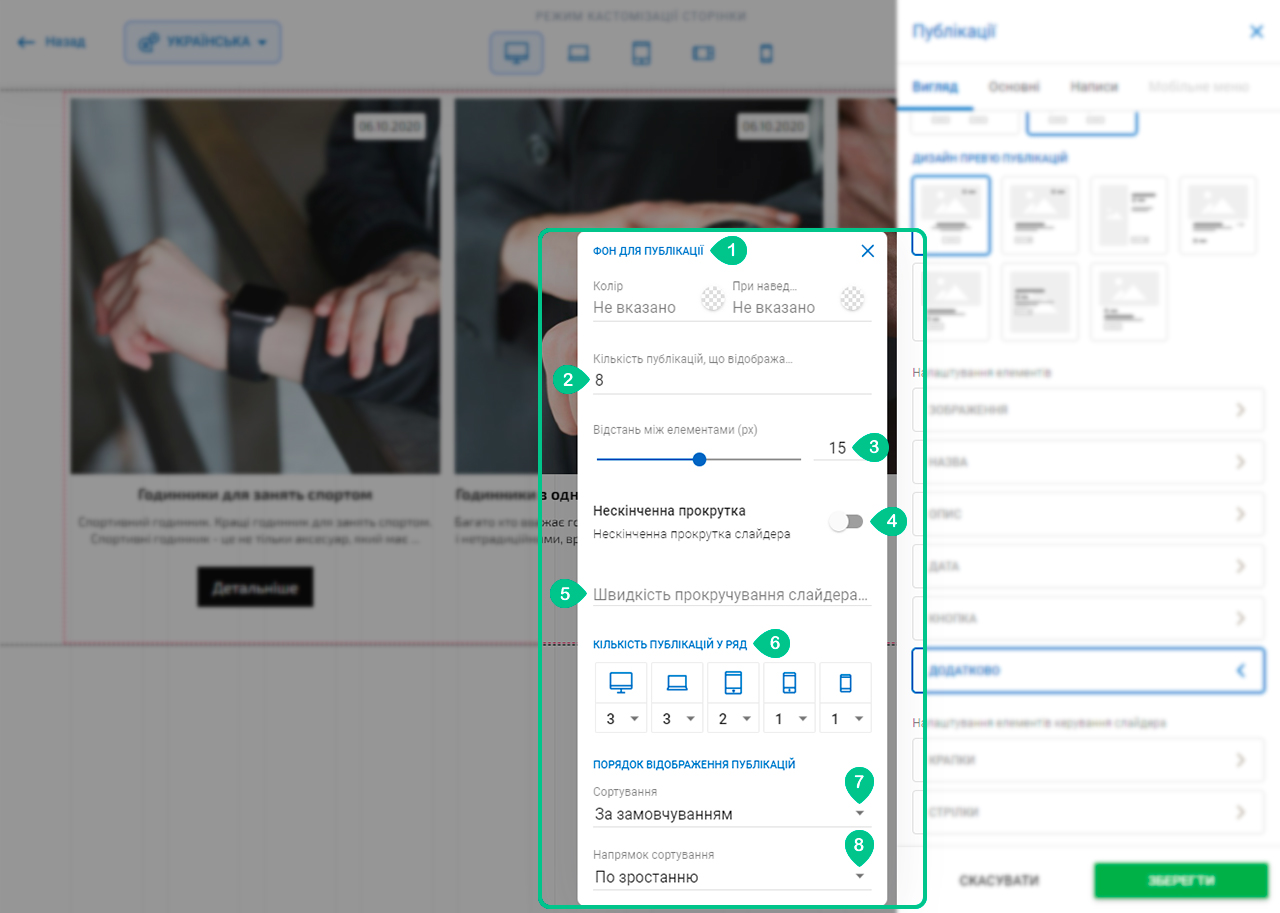Switch to landscape phone preview in top toolbar
Image resolution: width=1280 pixels, height=913 pixels.
[704, 53]
